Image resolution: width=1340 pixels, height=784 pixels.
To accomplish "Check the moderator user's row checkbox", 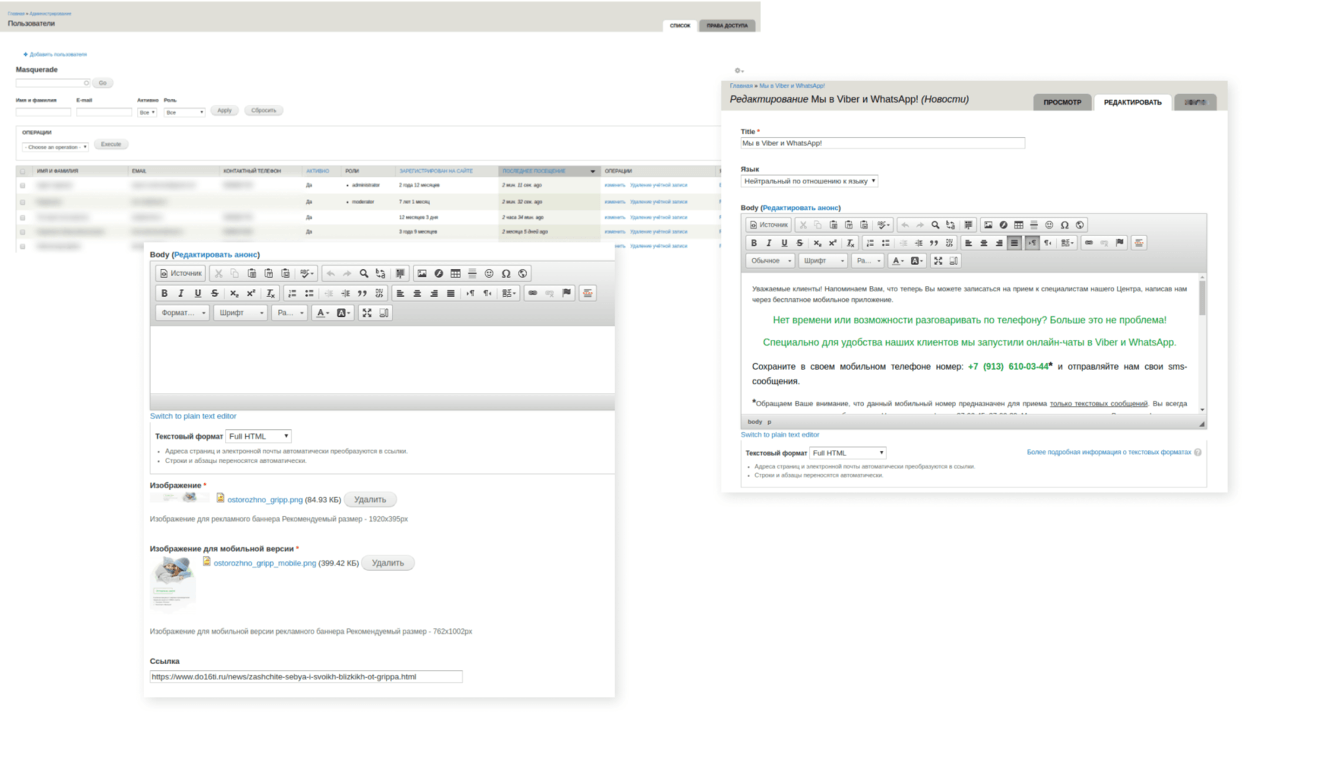I will [x=23, y=201].
